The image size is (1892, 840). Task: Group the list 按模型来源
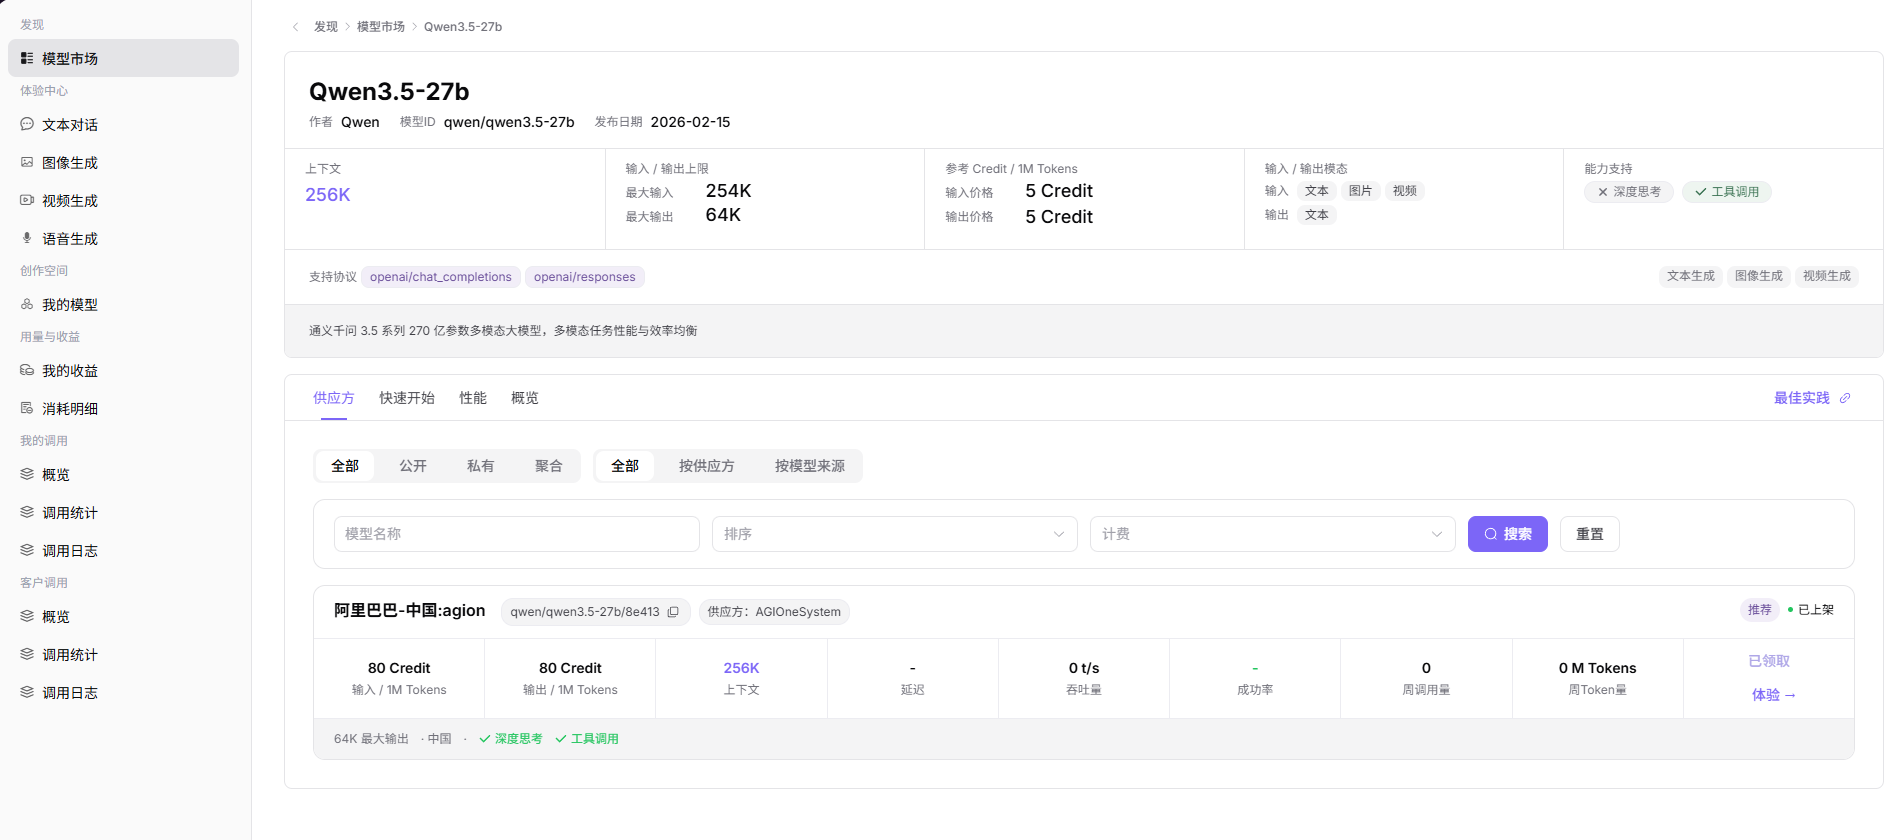pos(810,466)
